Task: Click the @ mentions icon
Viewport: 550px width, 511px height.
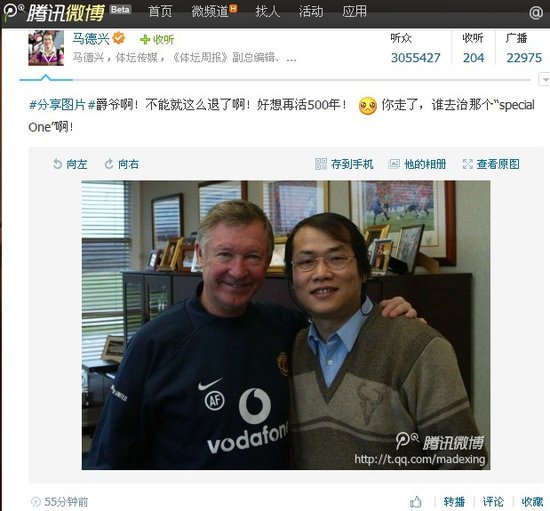Action: pos(536,13)
